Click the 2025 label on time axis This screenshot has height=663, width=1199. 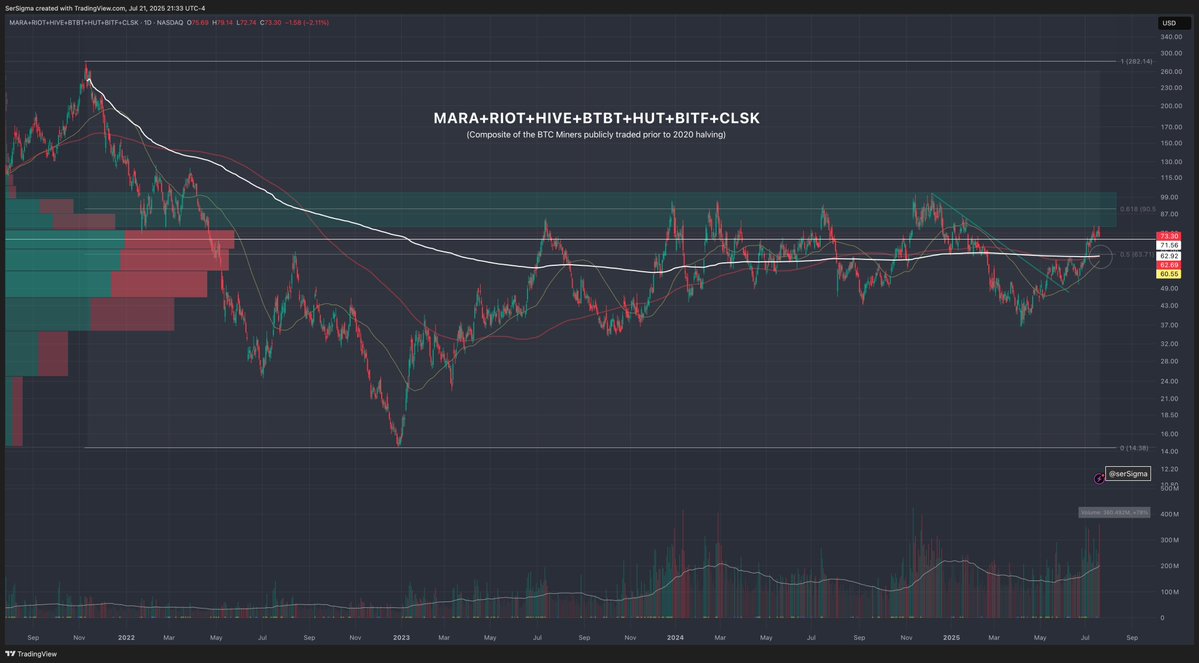pyautogui.click(x=951, y=637)
